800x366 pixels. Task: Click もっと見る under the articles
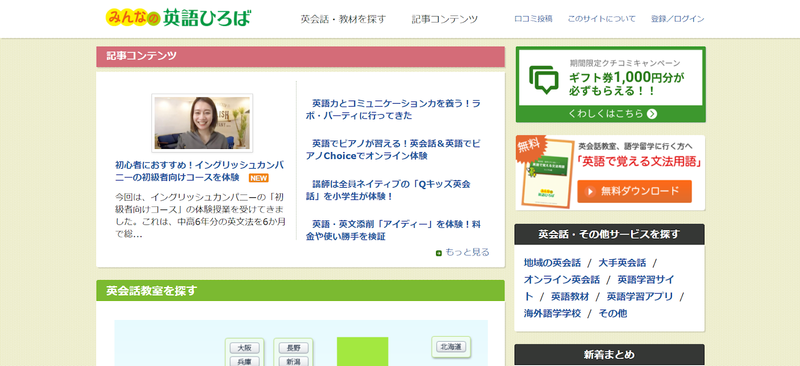click(x=467, y=252)
